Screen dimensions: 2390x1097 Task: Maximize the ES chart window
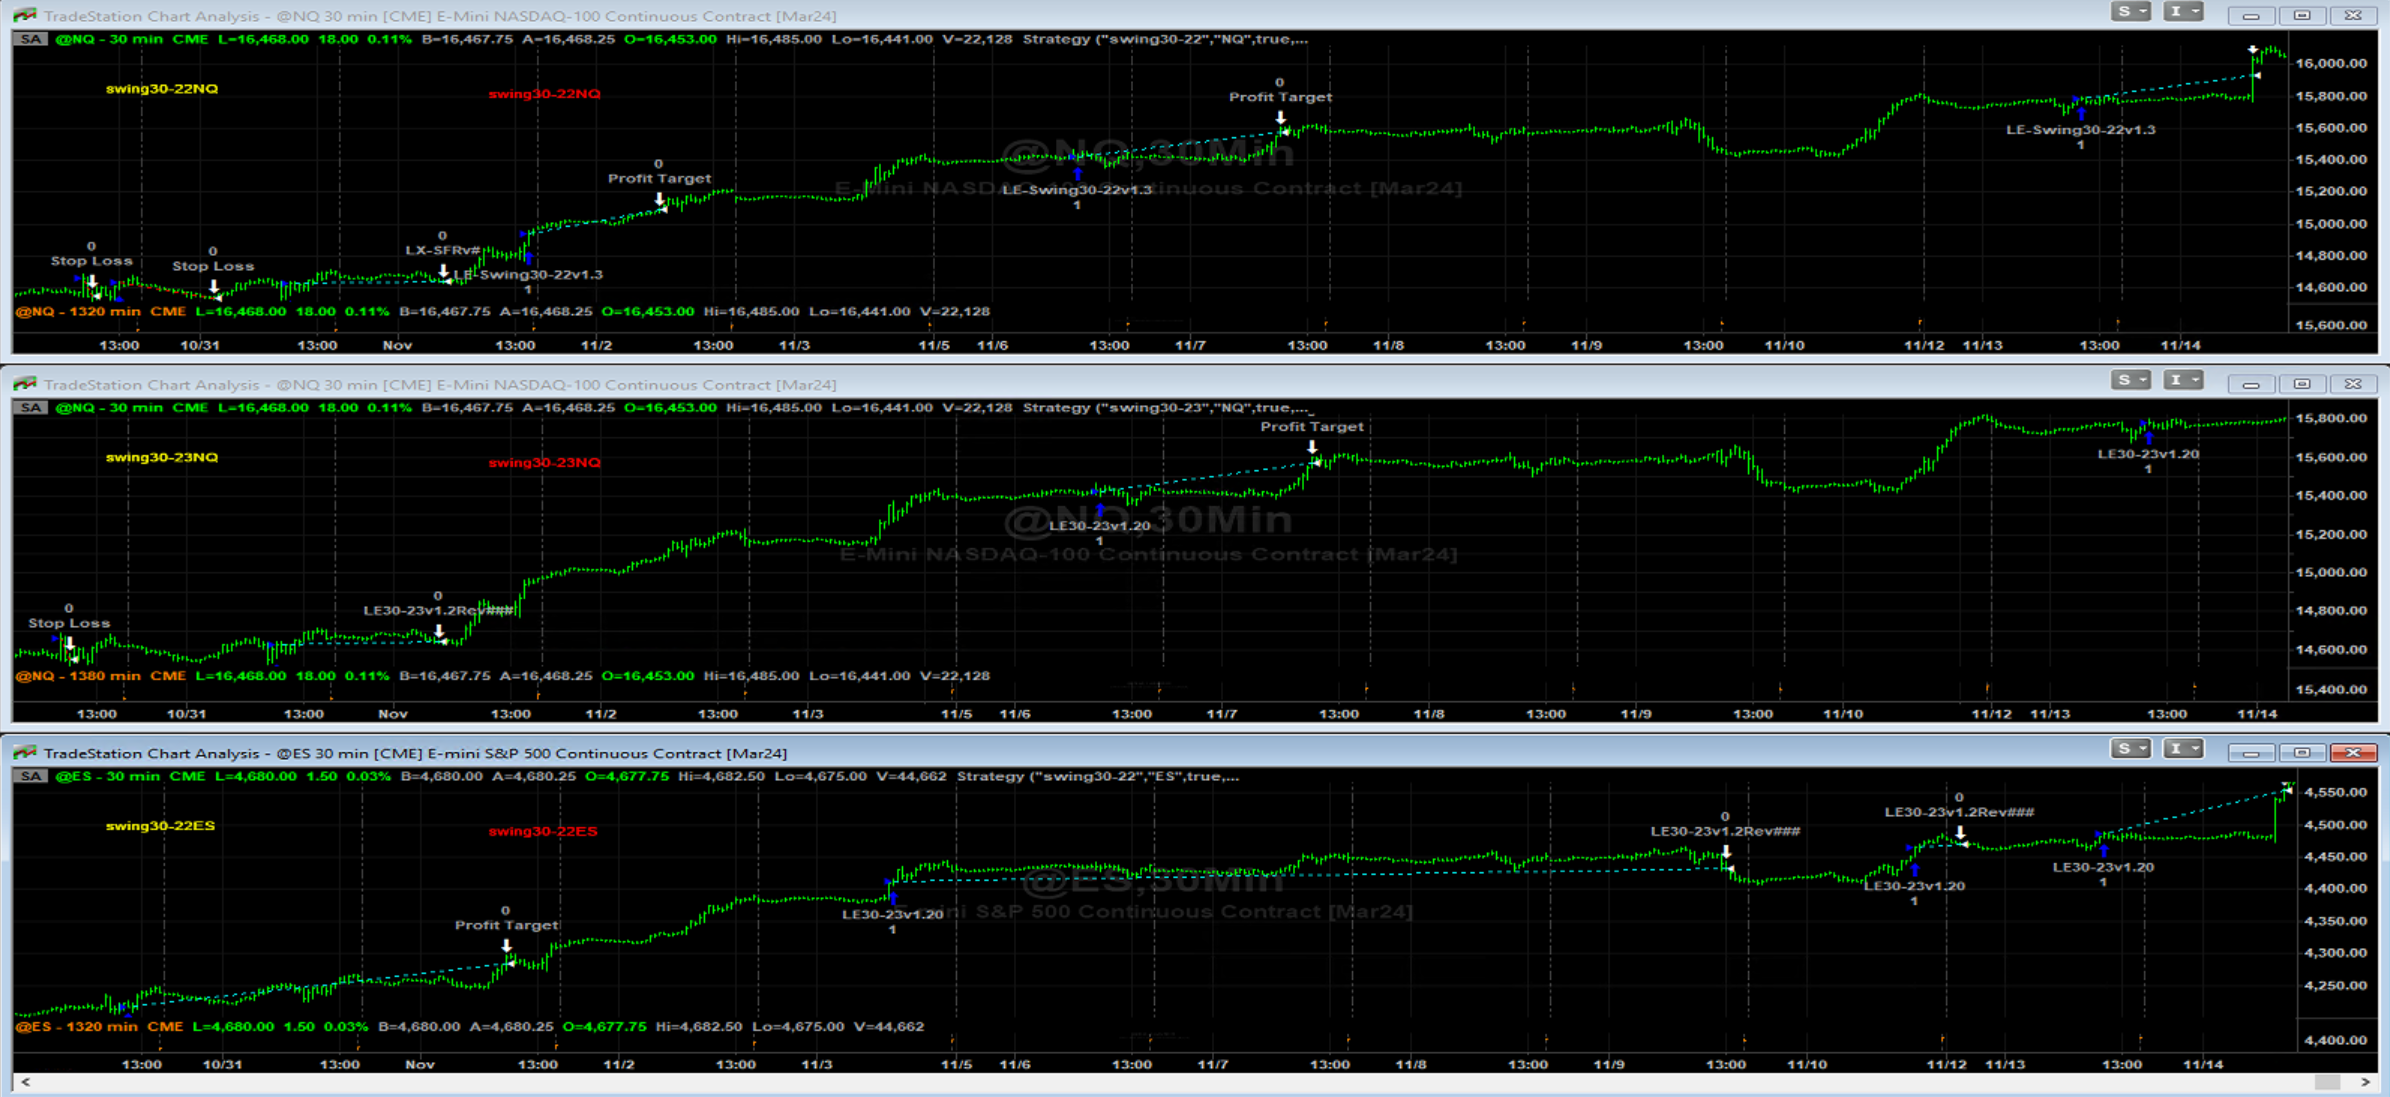pos(2301,753)
